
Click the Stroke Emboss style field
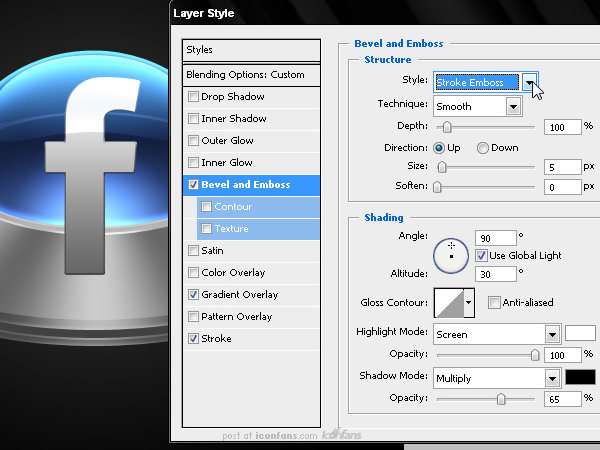pyautogui.click(x=478, y=82)
